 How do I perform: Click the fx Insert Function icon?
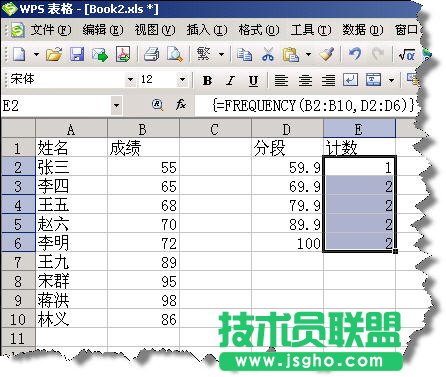[x=181, y=105]
